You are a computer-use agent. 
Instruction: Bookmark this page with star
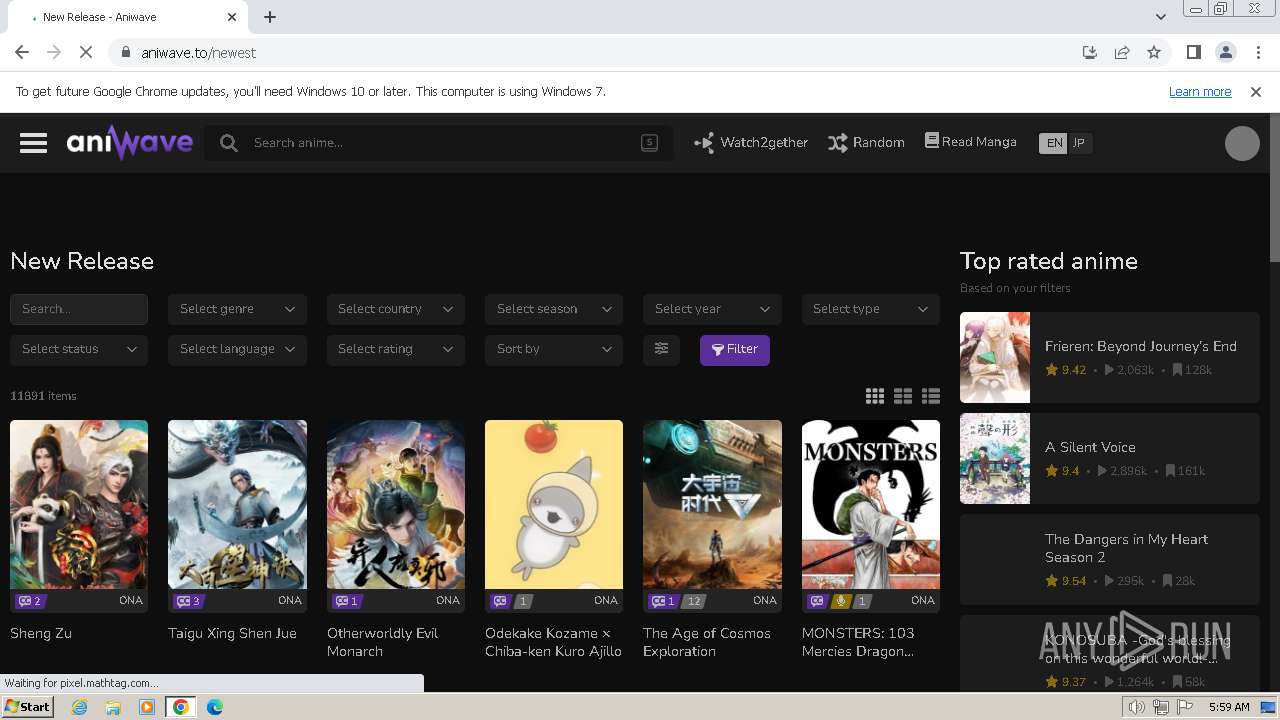[x=1154, y=53]
